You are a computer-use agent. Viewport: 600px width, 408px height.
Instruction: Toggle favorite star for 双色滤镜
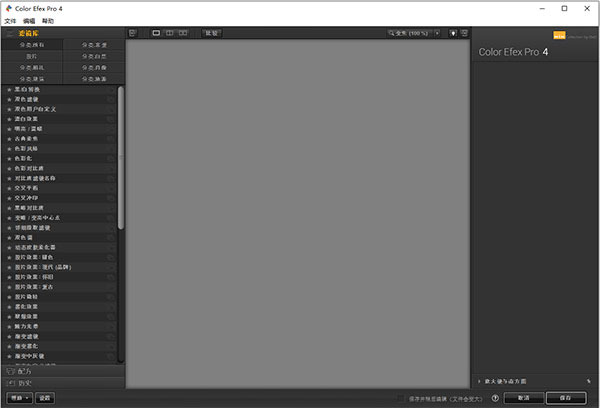(x=9, y=100)
